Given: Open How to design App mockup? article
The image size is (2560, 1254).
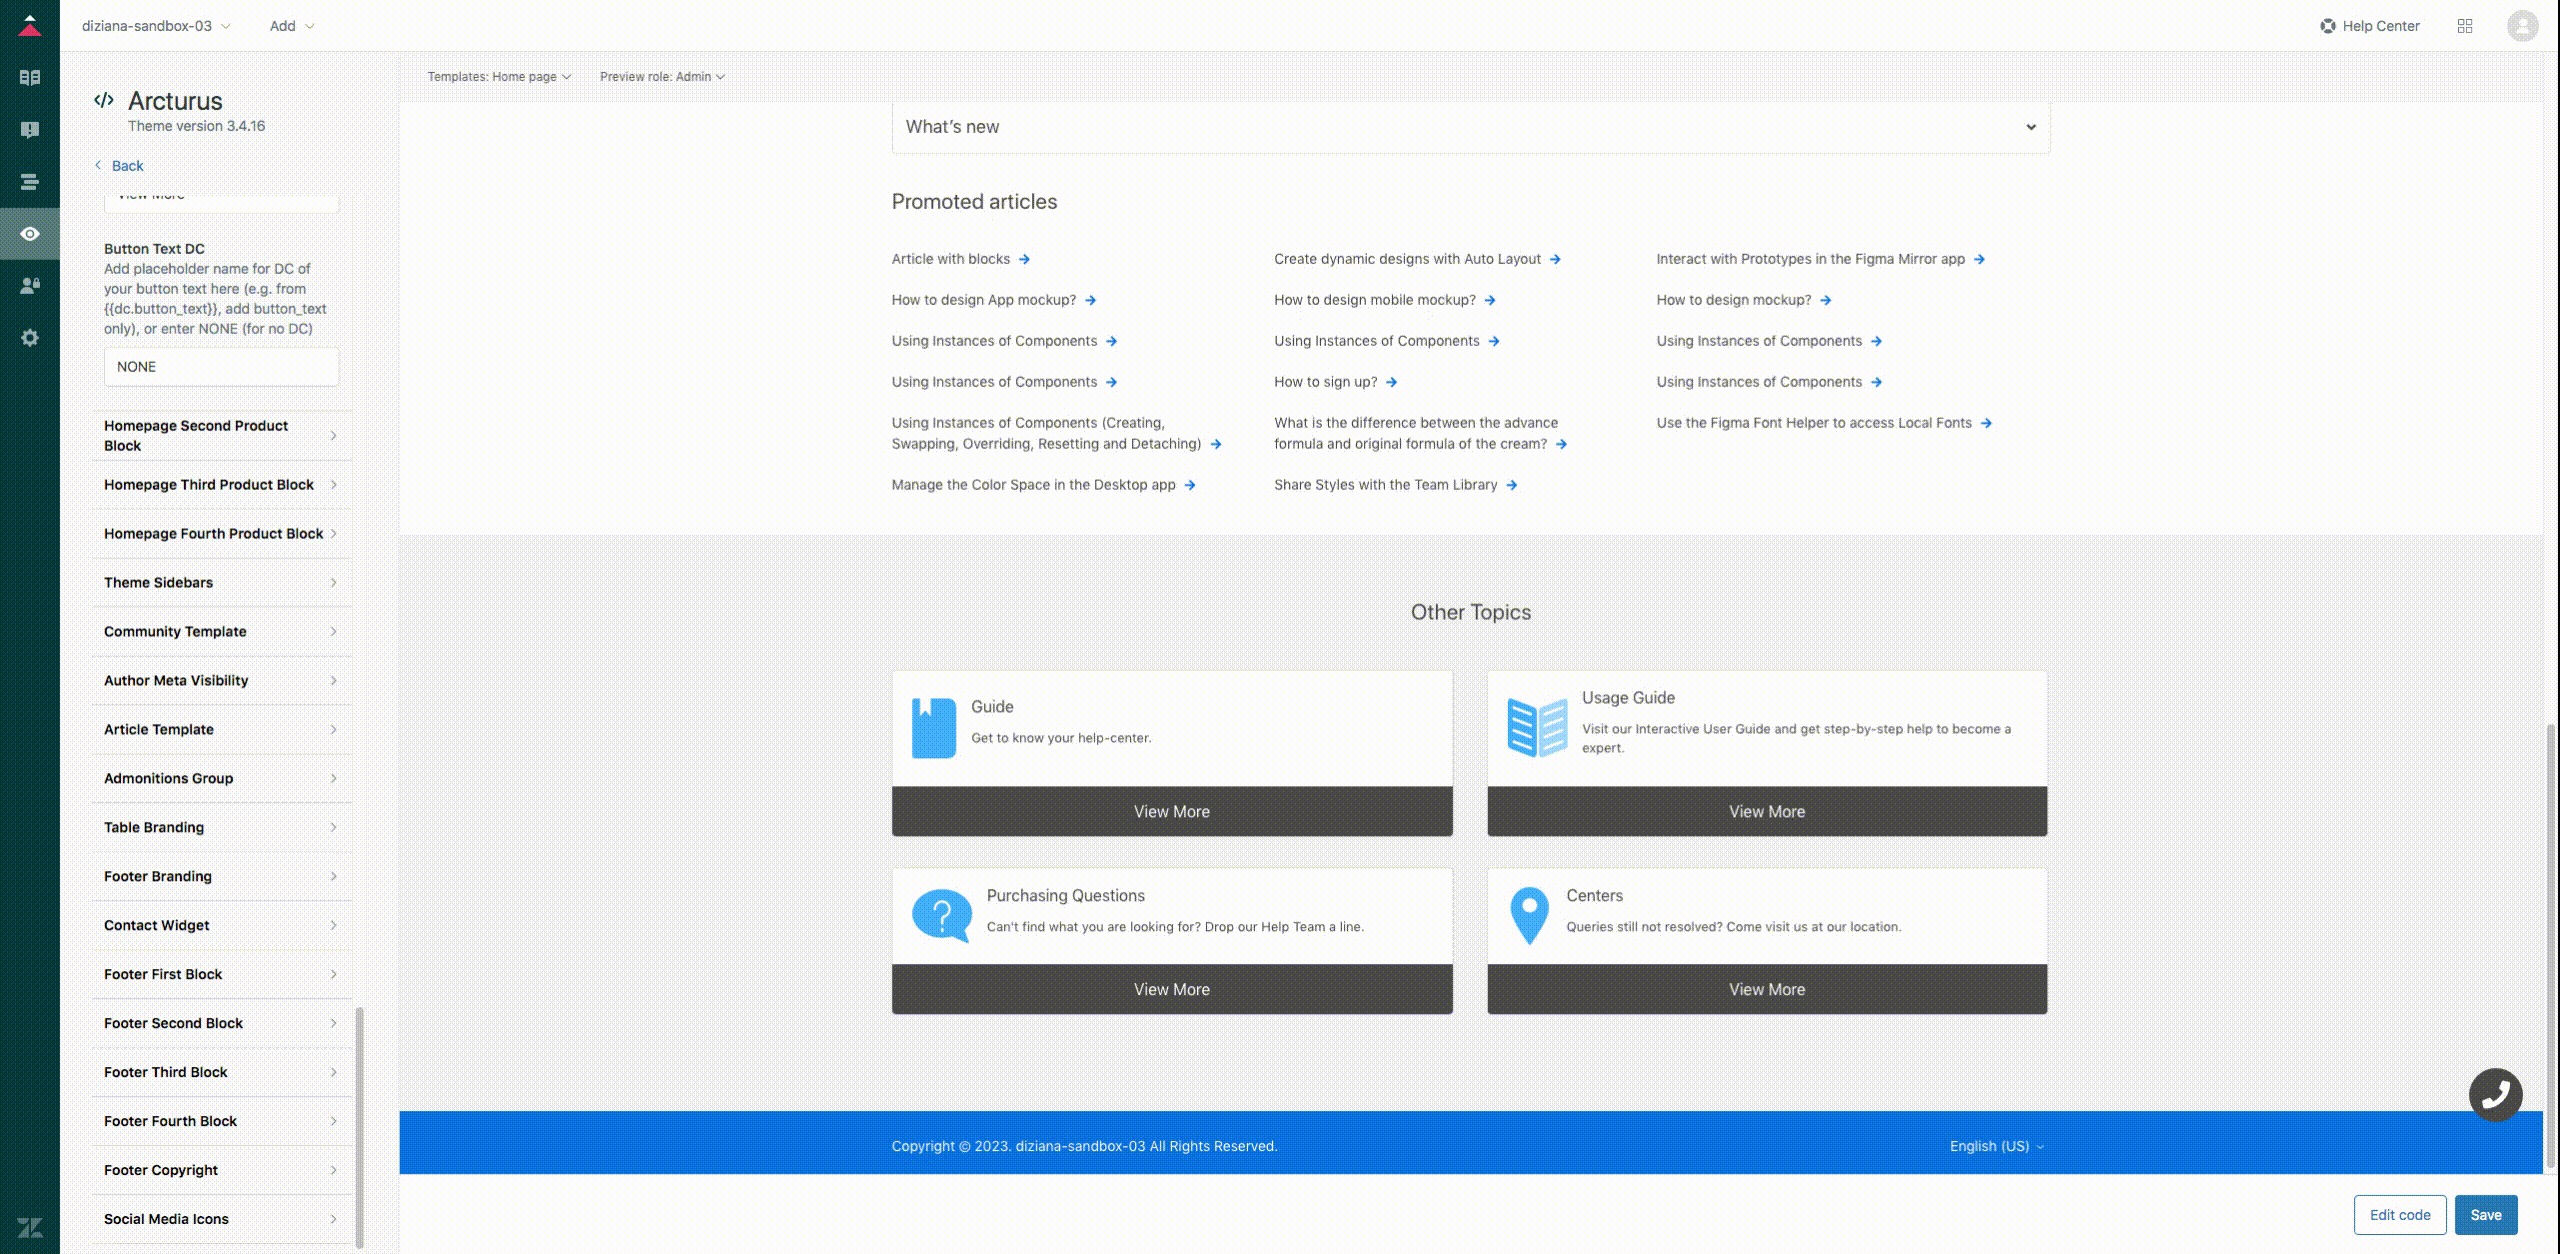Looking at the screenshot, I should click(984, 300).
